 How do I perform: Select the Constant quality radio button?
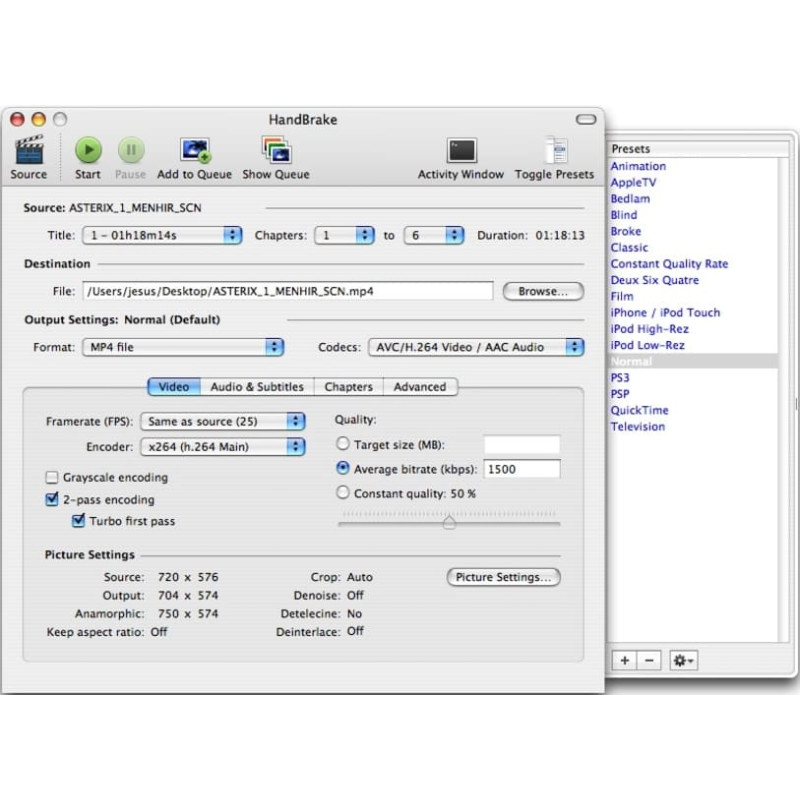pyautogui.click(x=343, y=493)
